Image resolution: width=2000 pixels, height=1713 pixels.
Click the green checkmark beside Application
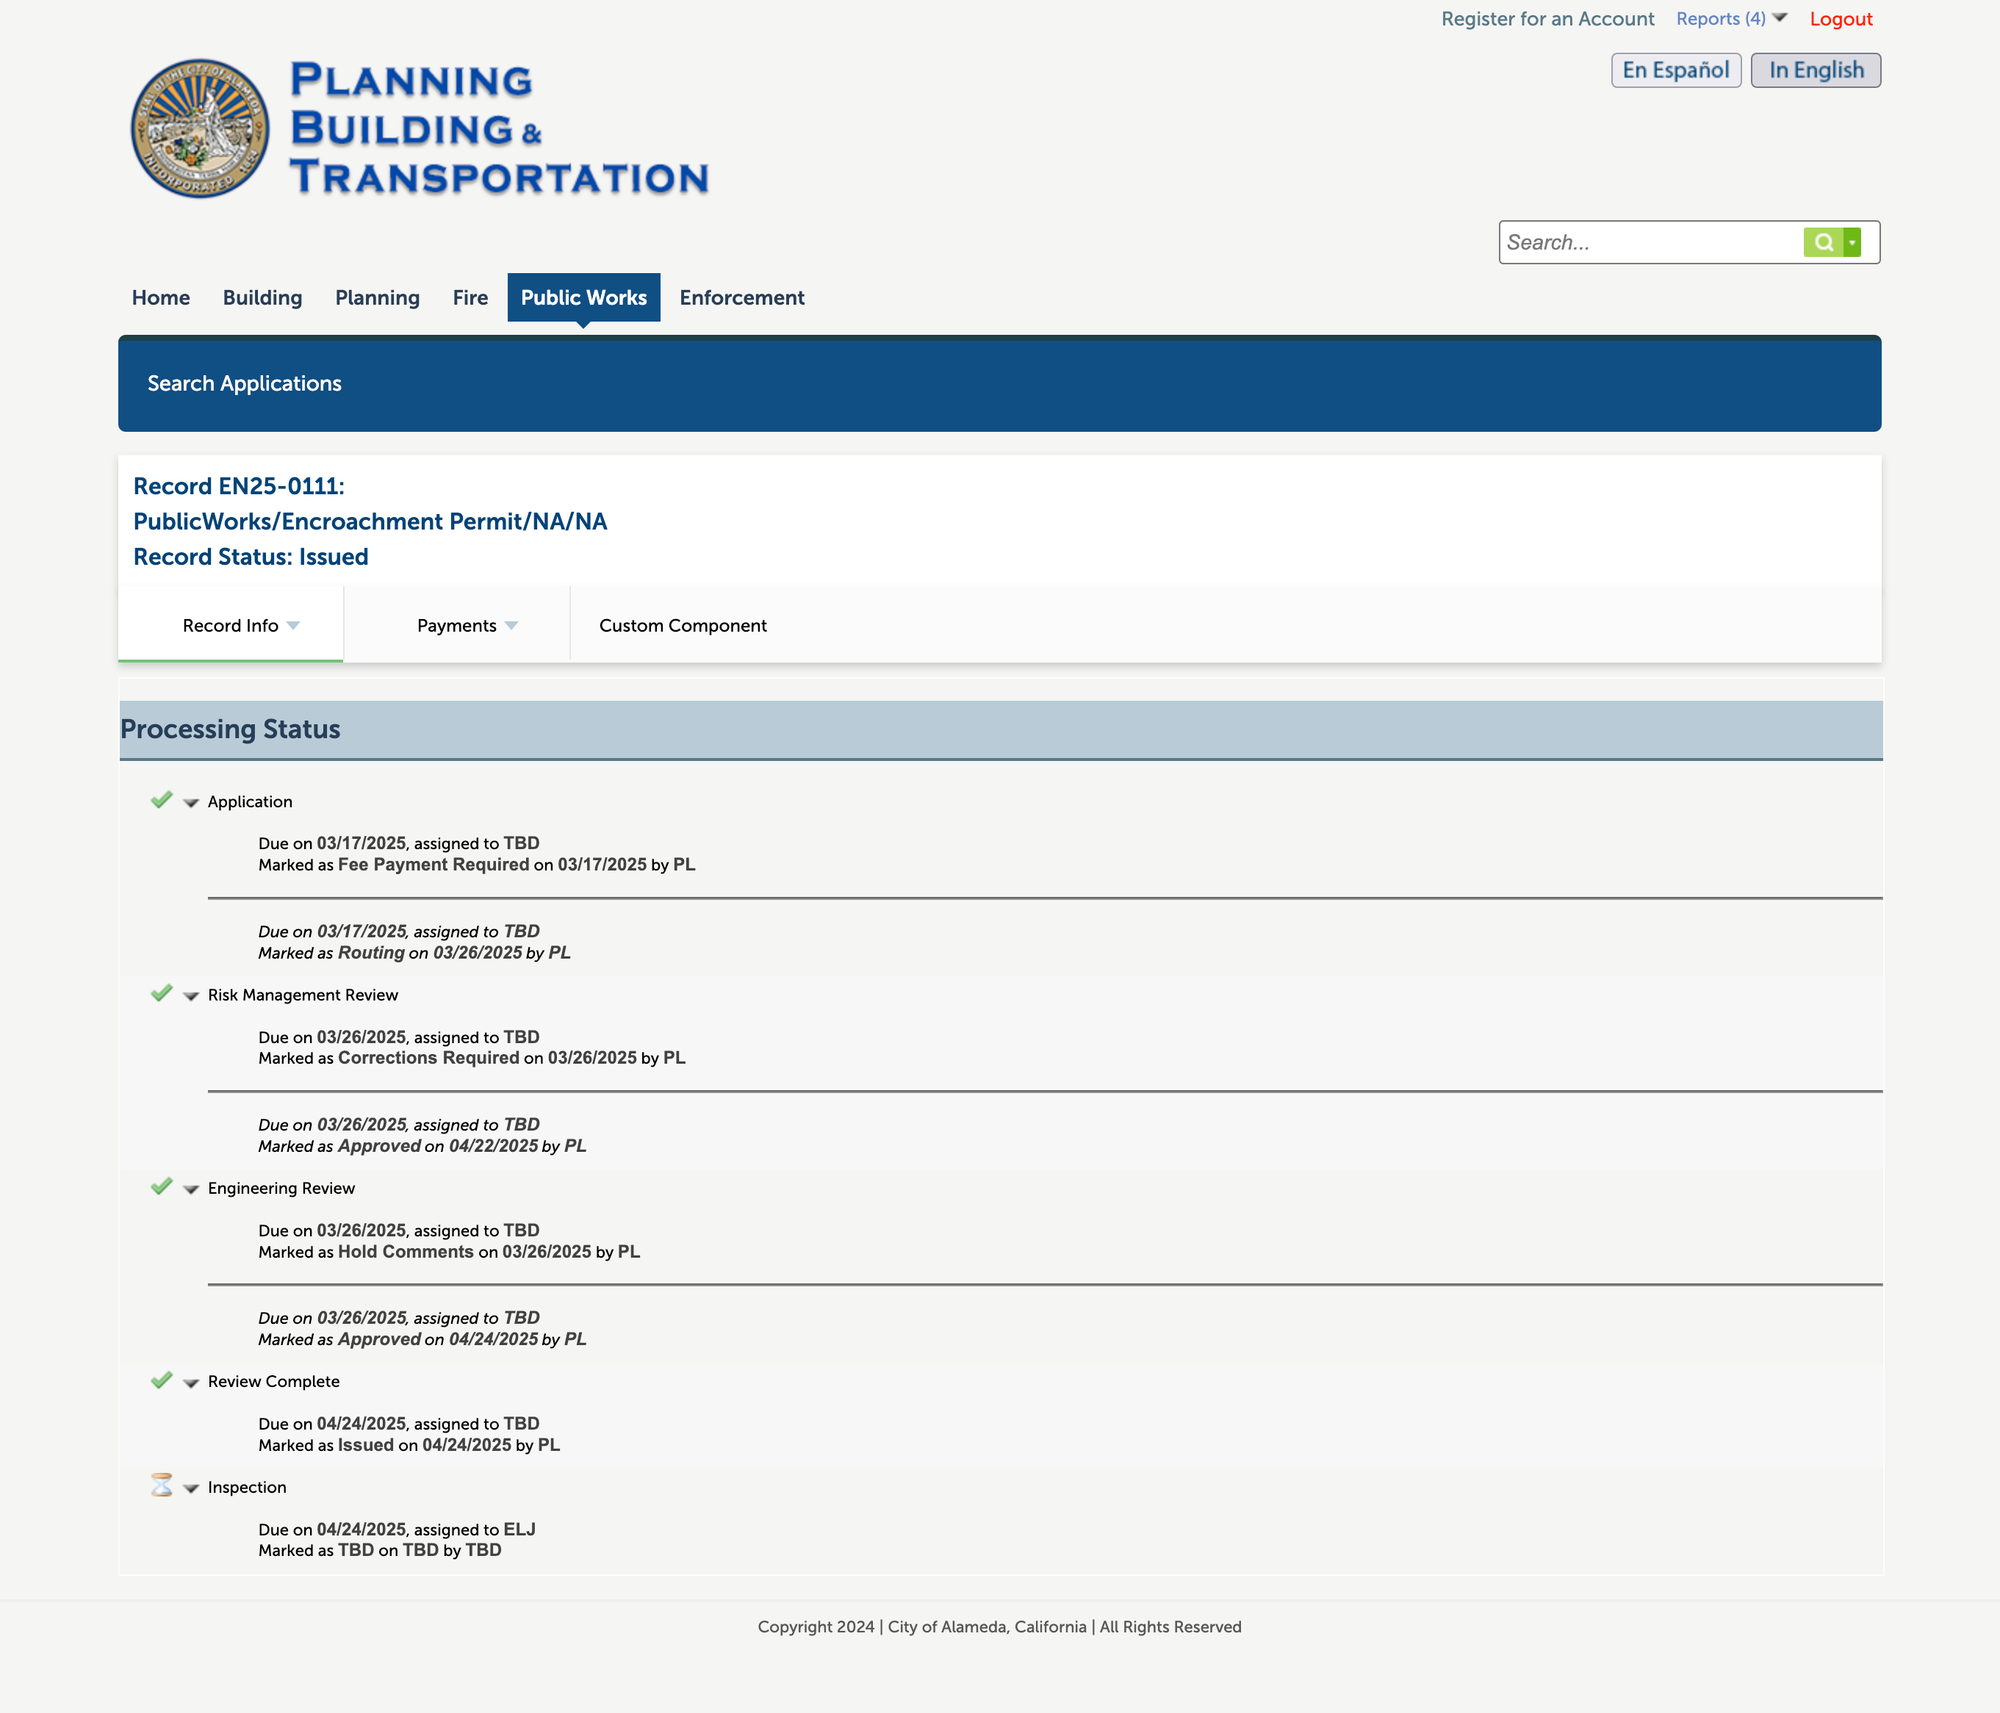pyautogui.click(x=161, y=800)
